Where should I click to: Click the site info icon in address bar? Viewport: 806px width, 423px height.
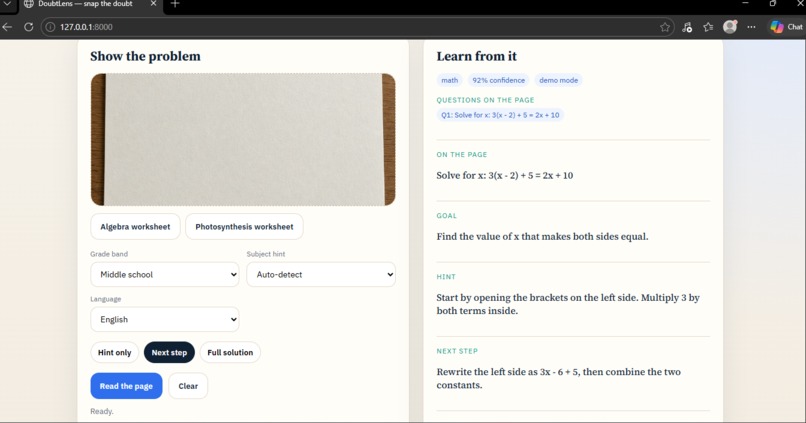pos(50,27)
